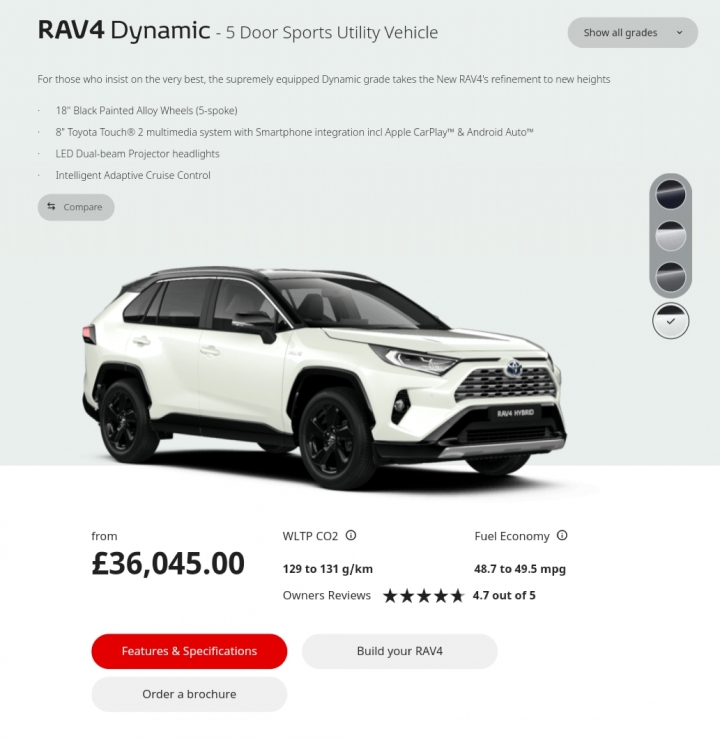
Task: Click the RAV4 Dynamic heading
Action: point(124,31)
